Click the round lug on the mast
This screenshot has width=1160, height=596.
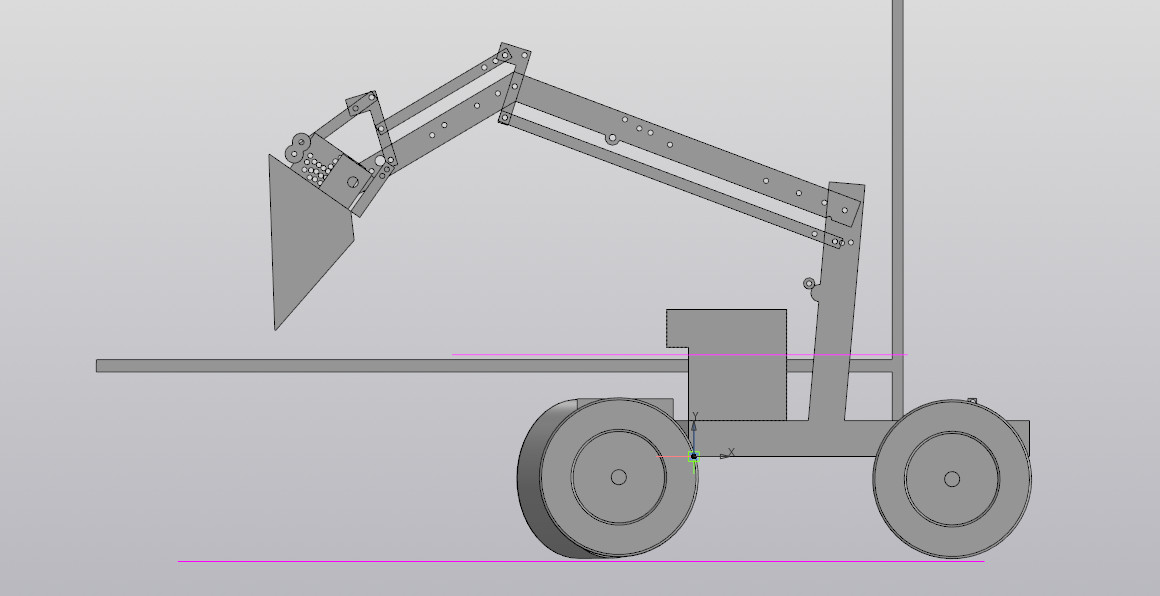pyautogui.click(x=810, y=284)
